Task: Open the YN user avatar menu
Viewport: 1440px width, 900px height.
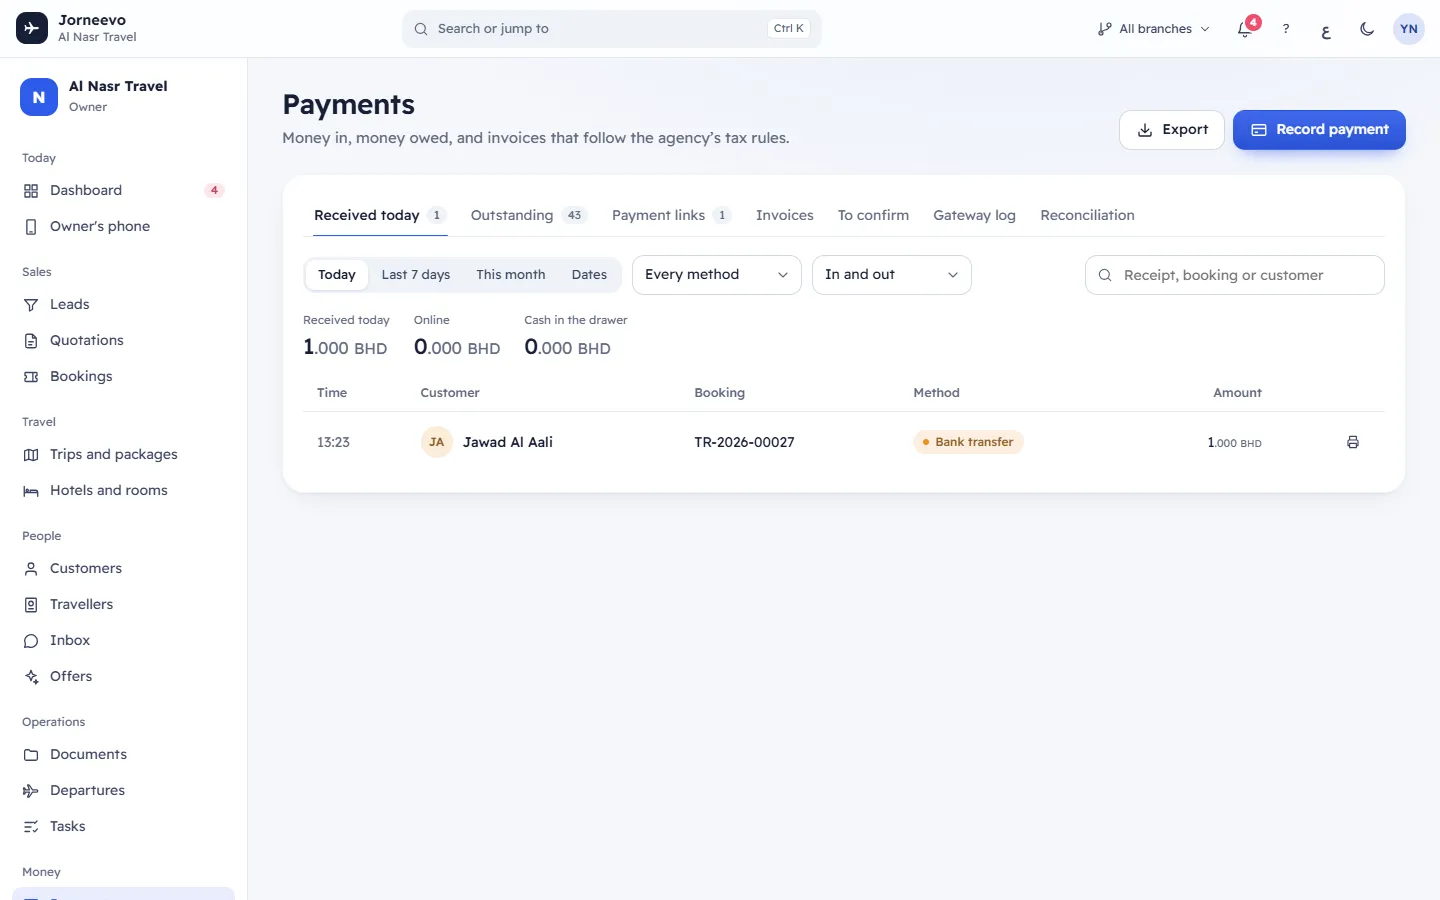Action: click(x=1409, y=29)
